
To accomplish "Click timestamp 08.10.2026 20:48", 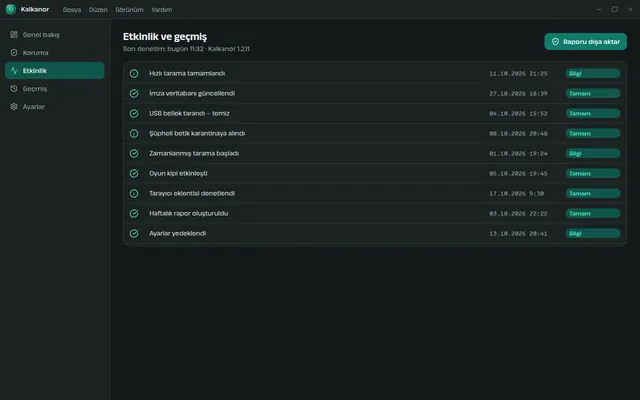I will tap(518, 133).
